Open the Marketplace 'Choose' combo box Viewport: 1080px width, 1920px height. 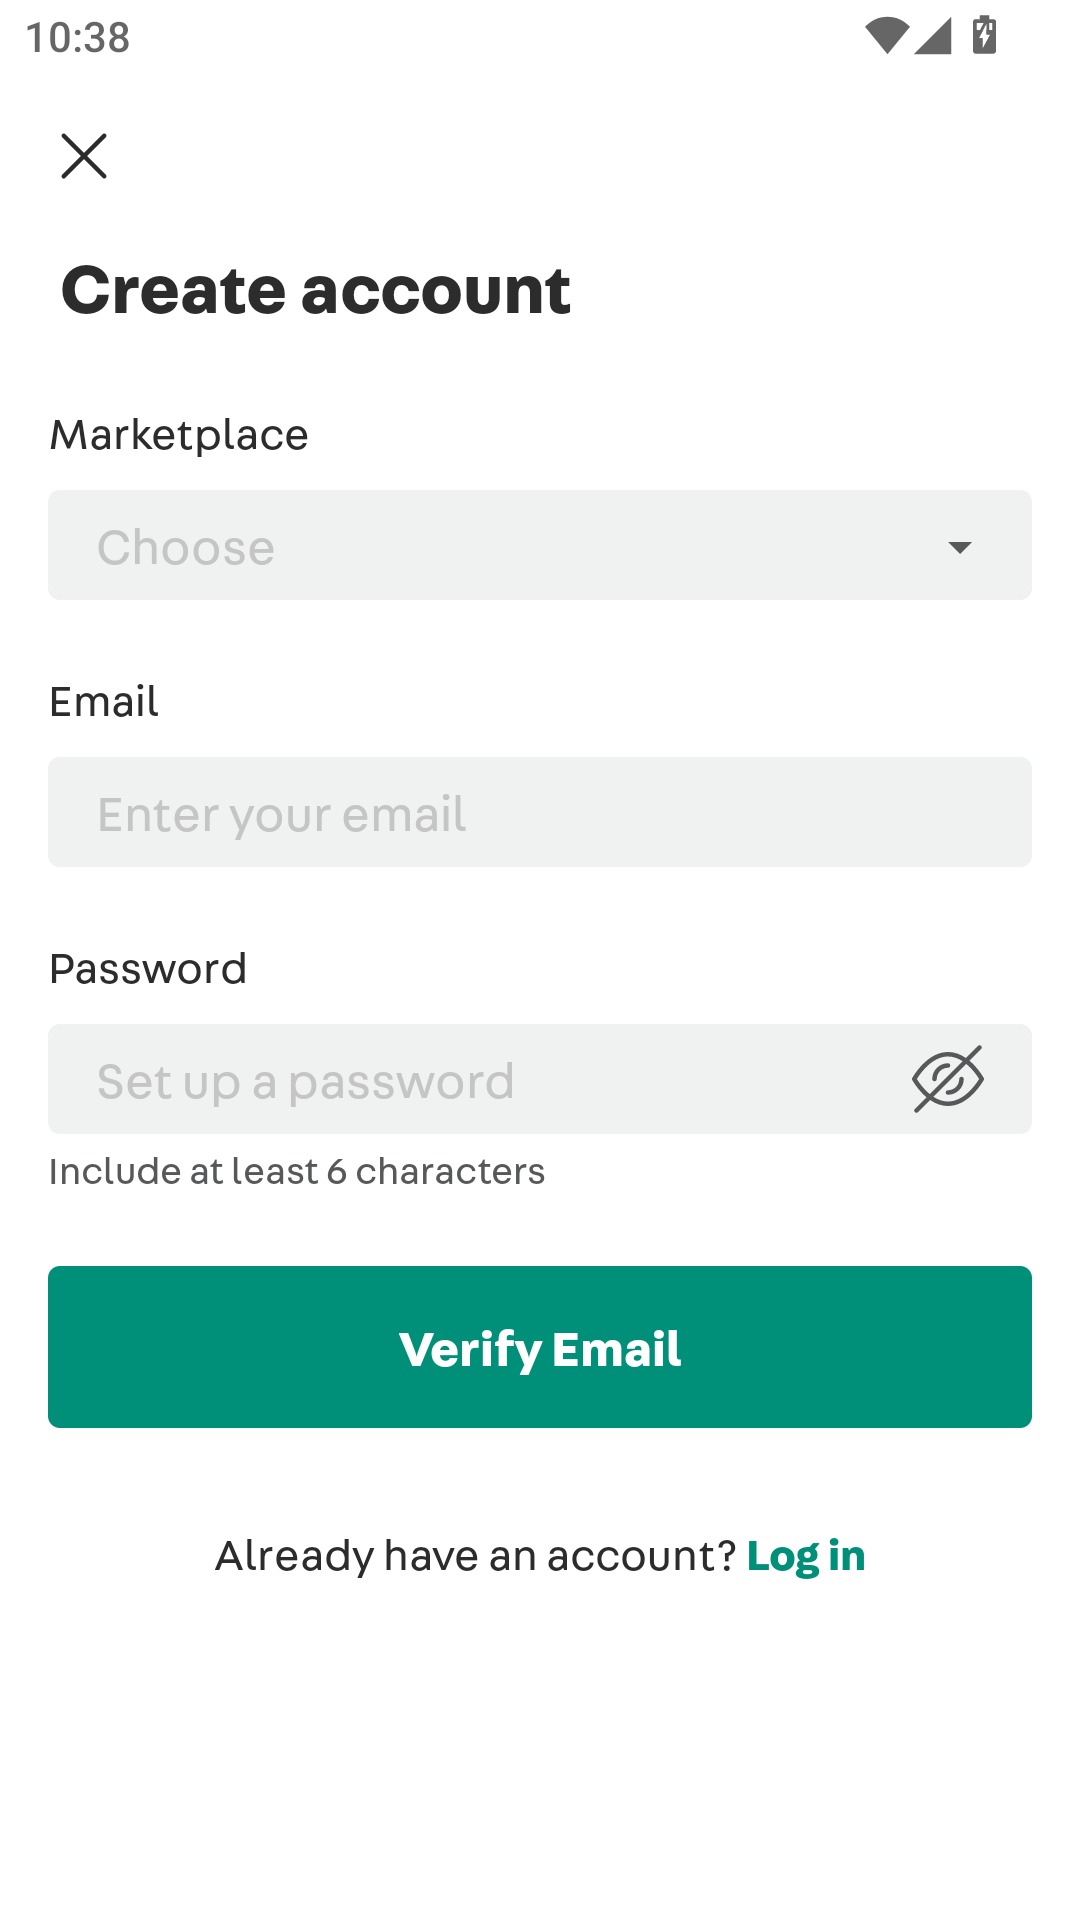click(540, 545)
